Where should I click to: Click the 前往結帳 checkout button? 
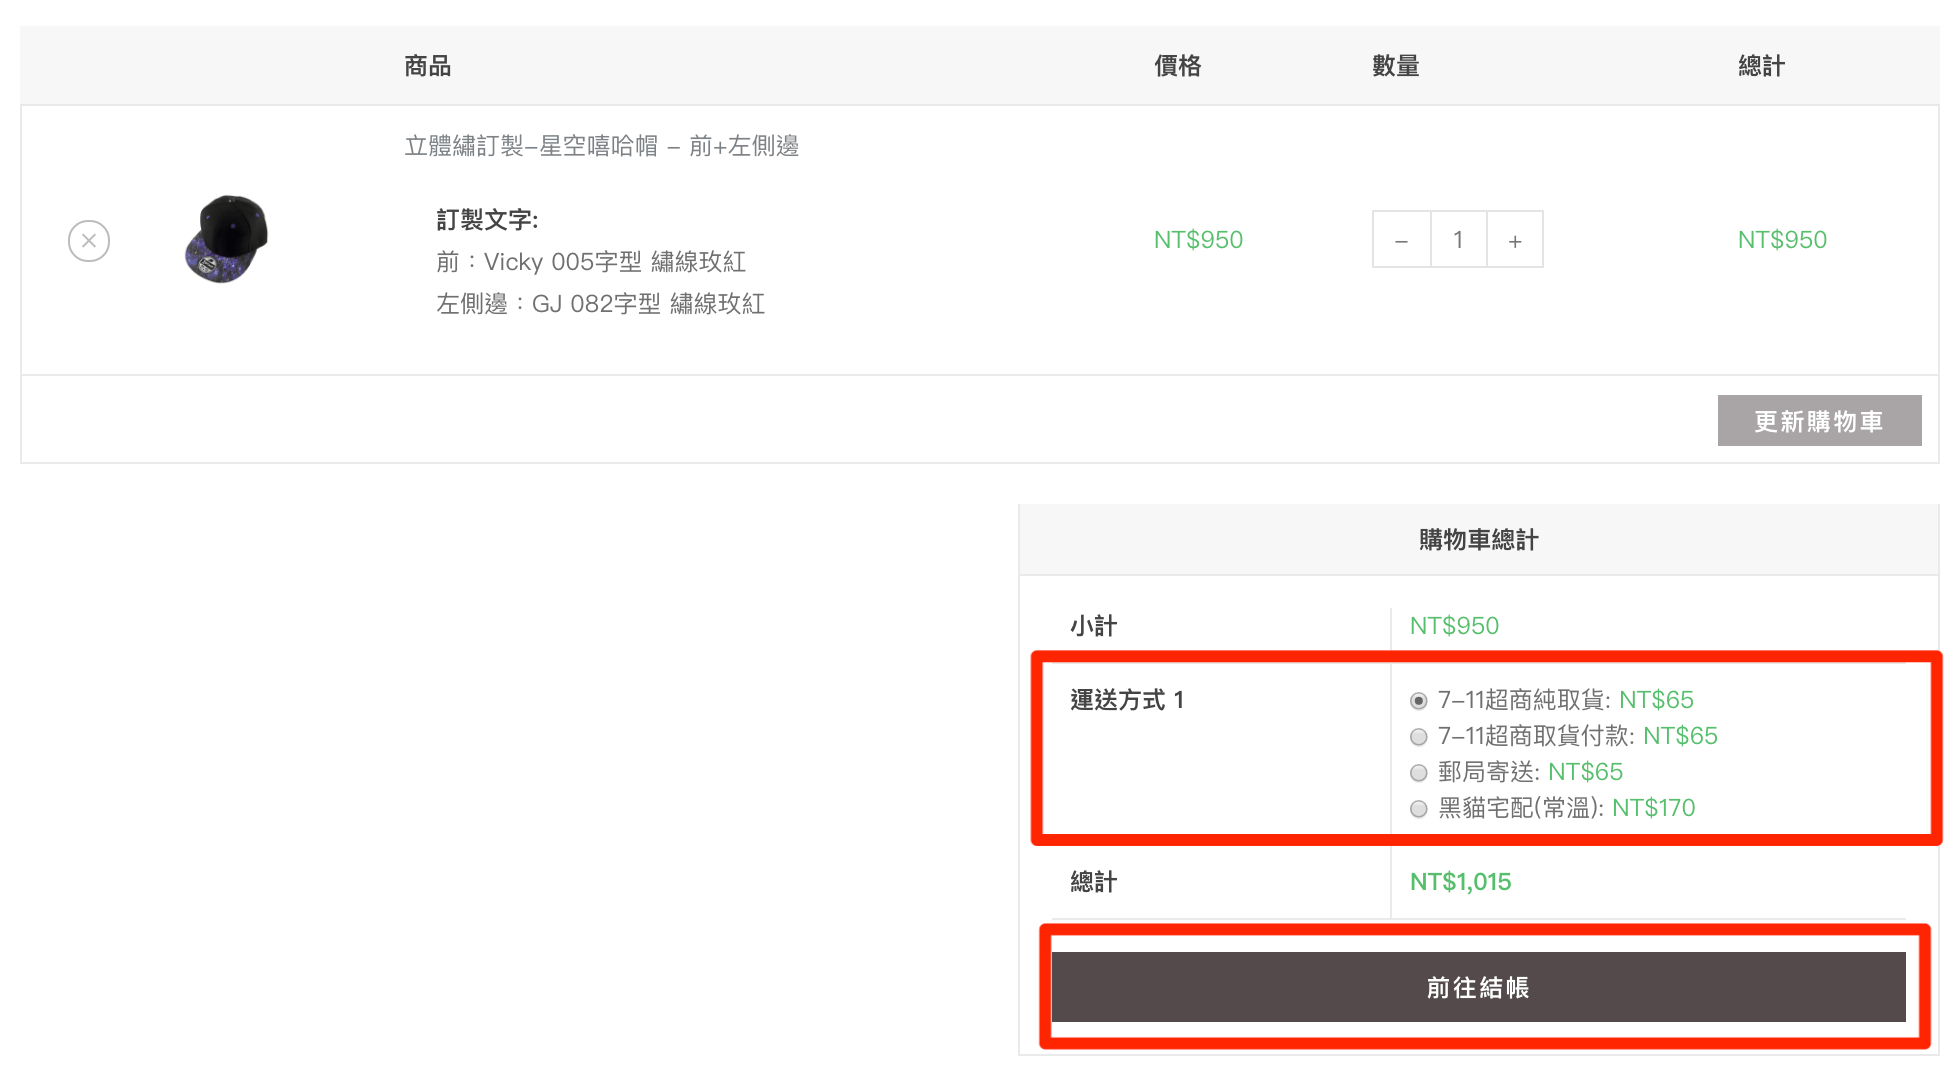[x=1477, y=987]
